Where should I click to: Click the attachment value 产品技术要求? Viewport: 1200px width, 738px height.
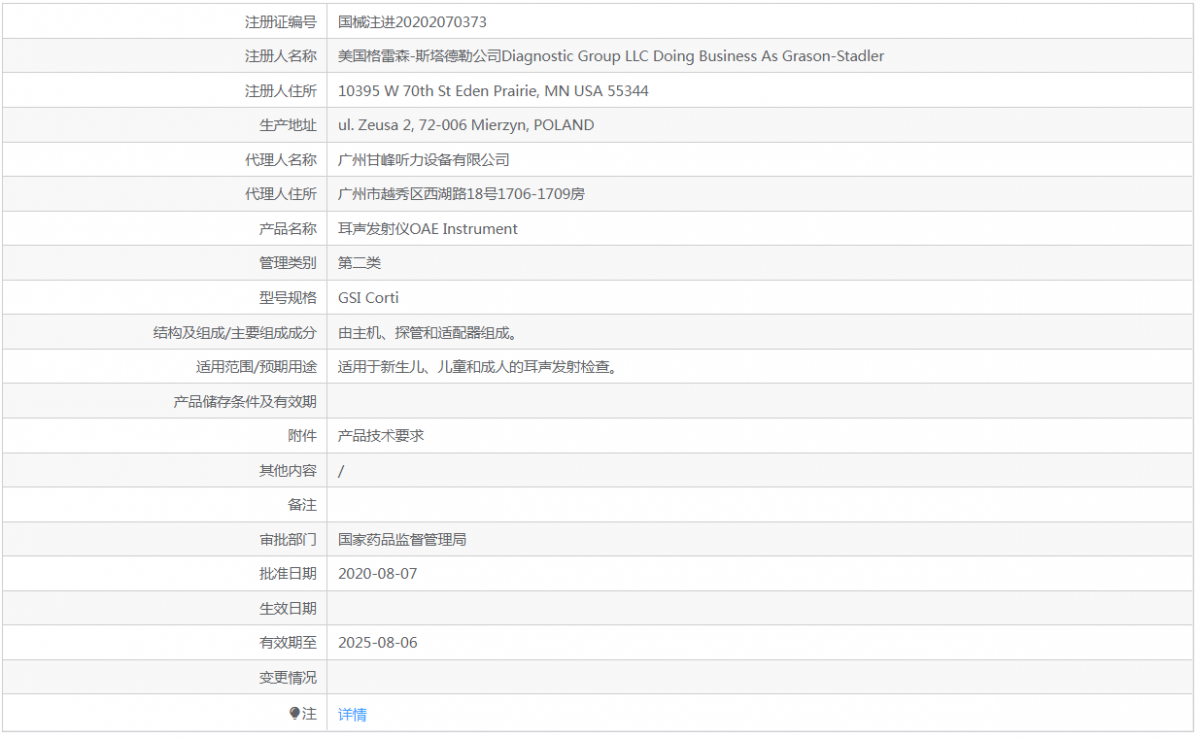pos(381,436)
